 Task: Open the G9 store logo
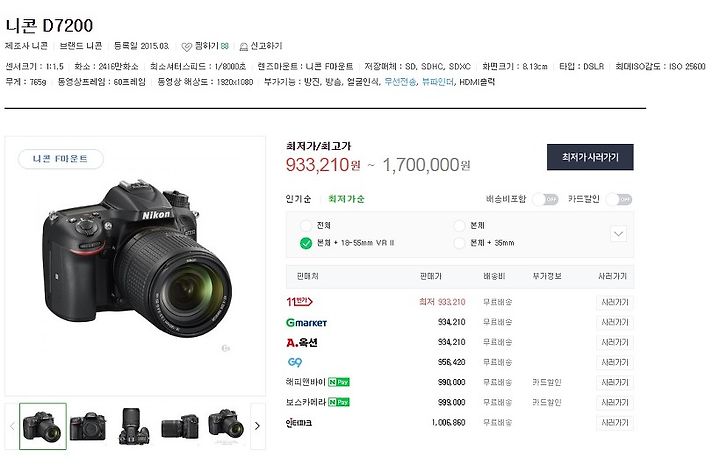(x=295, y=362)
